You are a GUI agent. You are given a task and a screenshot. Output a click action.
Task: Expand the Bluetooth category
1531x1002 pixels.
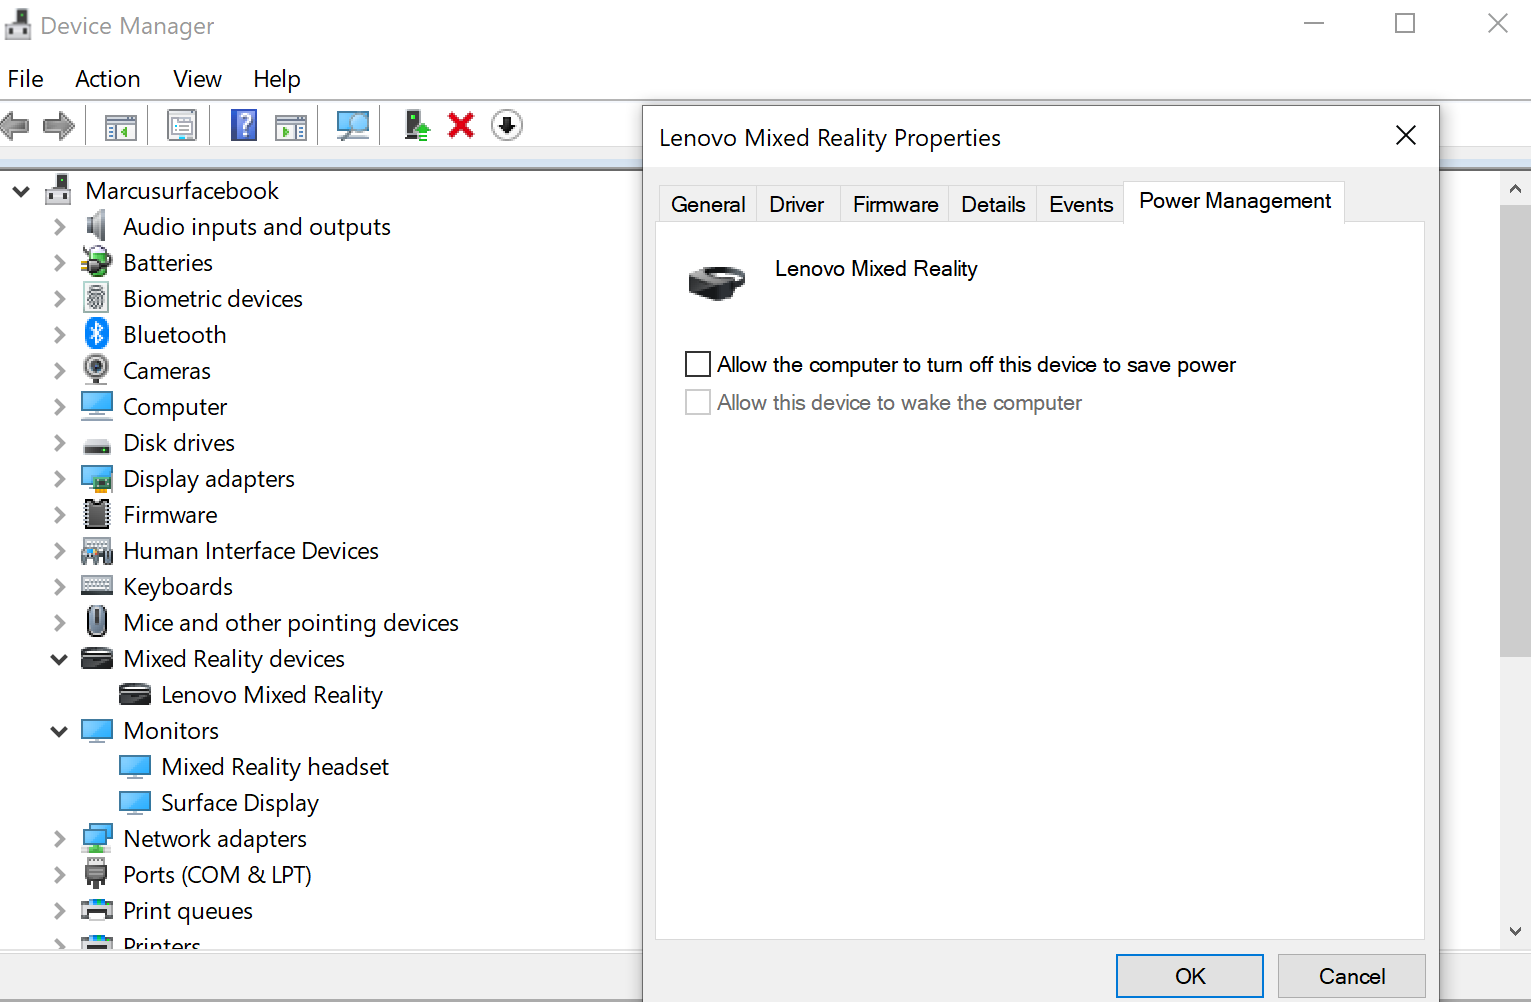[59, 335]
